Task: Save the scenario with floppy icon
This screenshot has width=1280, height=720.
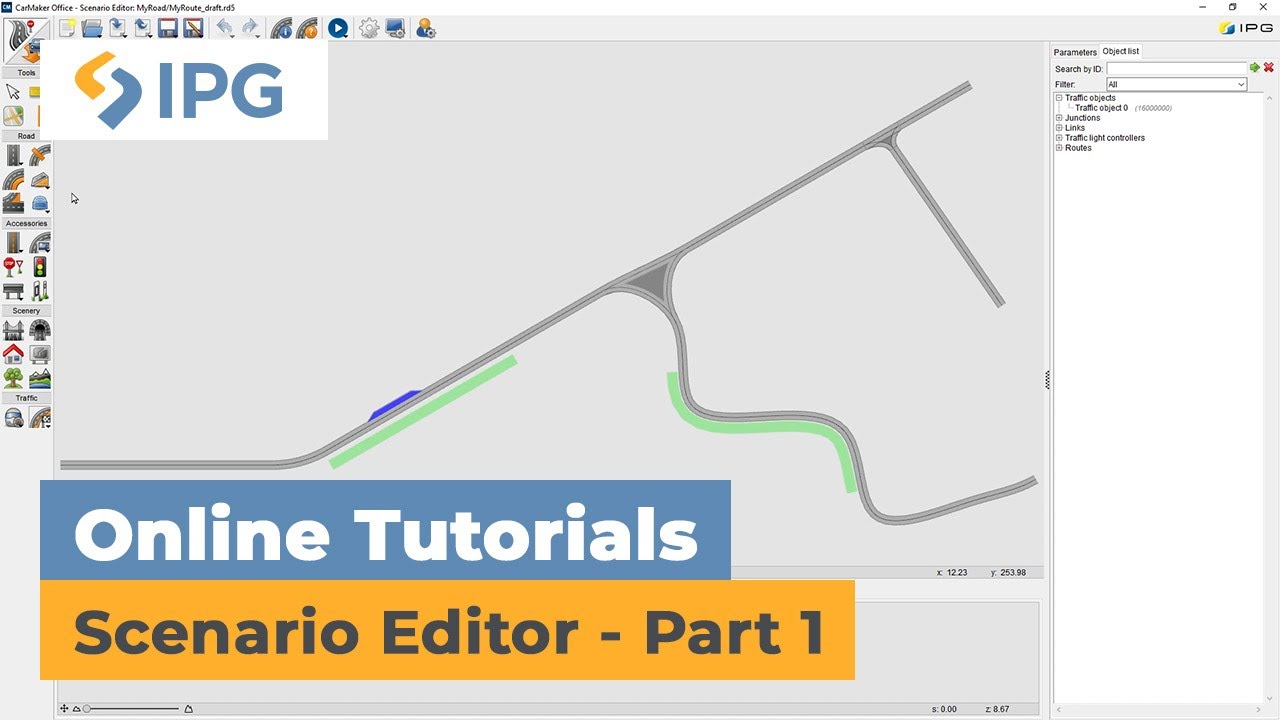Action: point(168,28)
